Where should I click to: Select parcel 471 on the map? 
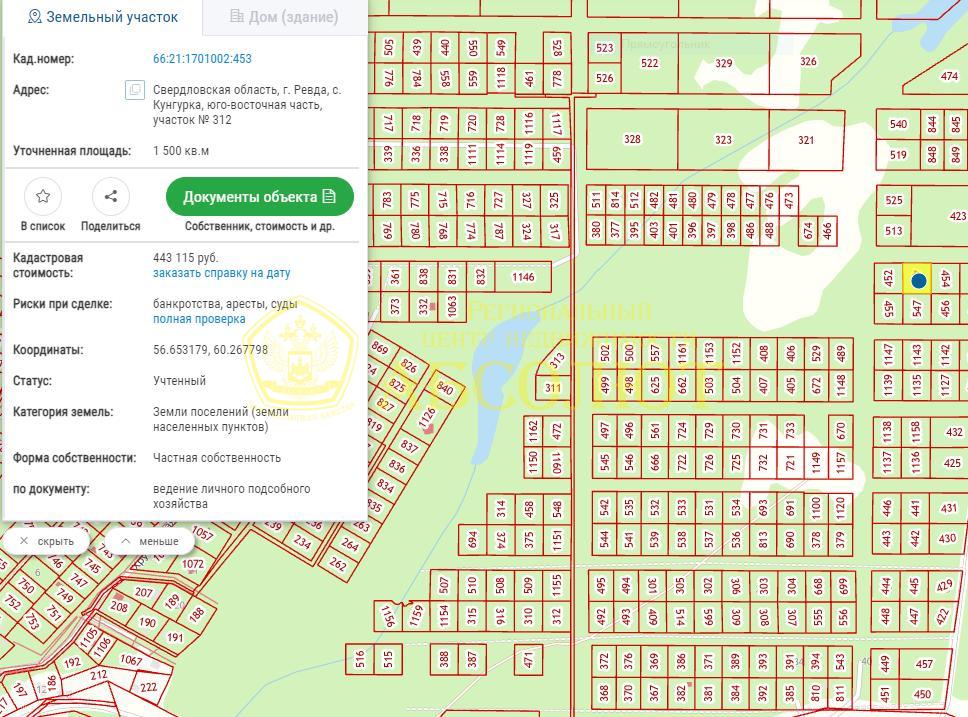[x=528, y=660]
